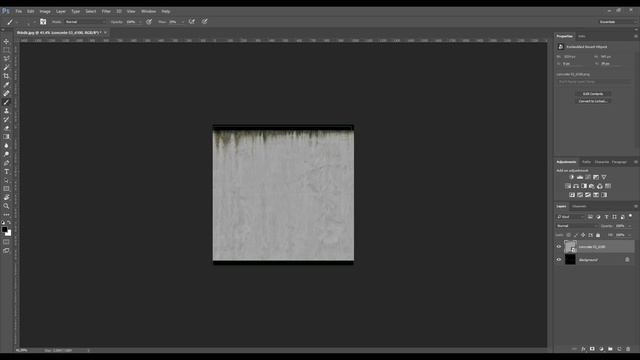Select the Brush tool in the toolbox

[6, 102]
